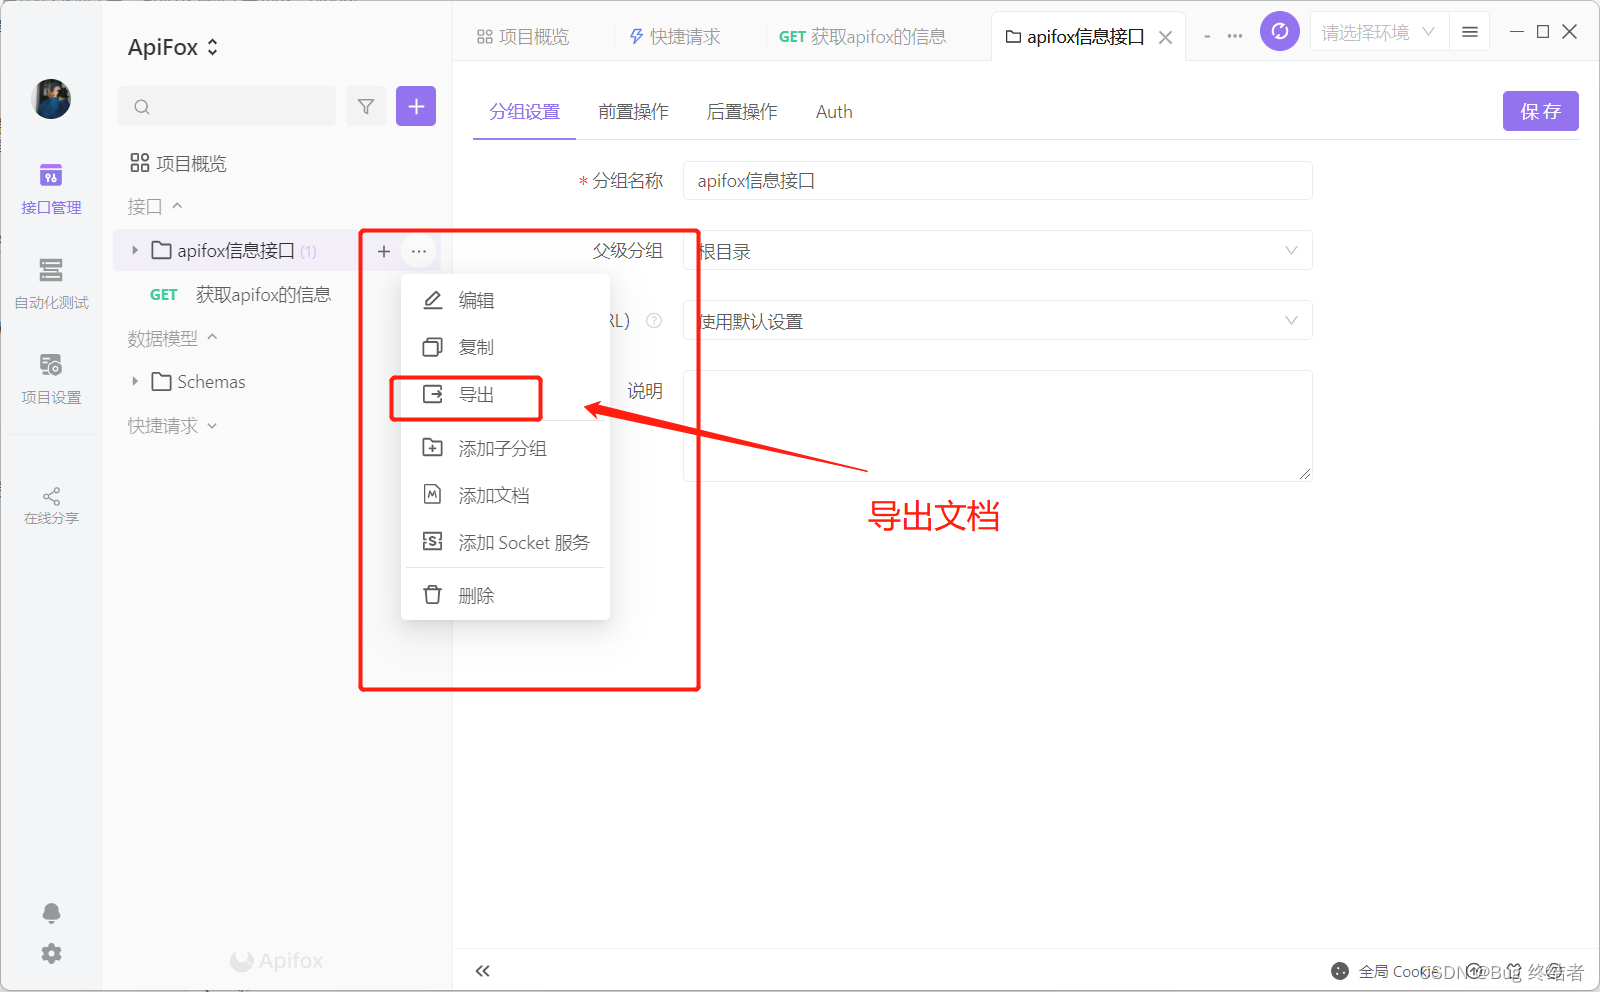
Task: Open 项目概览 in the sidebar tree
Action: (179, 163)
